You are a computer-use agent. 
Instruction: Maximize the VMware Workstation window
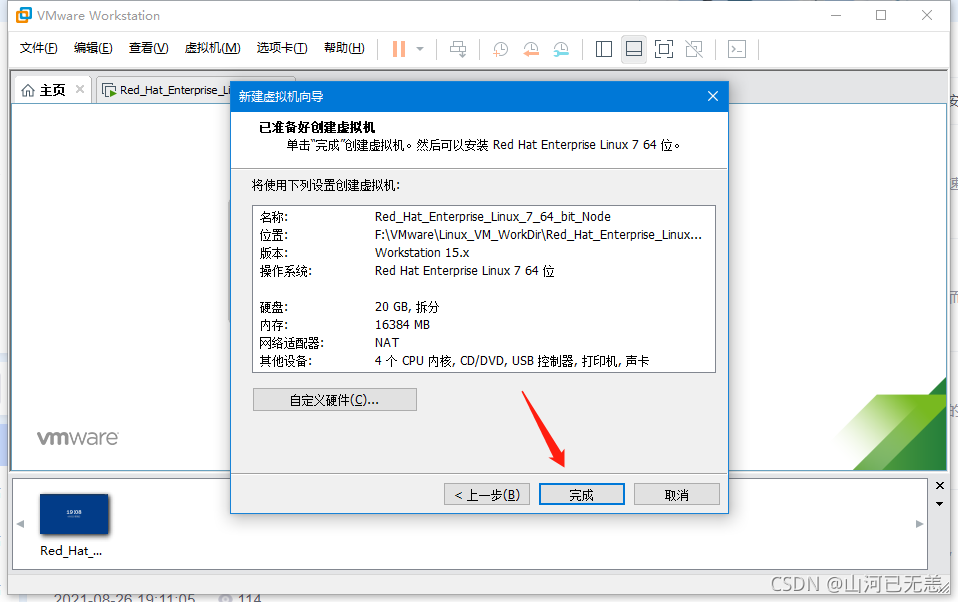click(x=881, y=15)
